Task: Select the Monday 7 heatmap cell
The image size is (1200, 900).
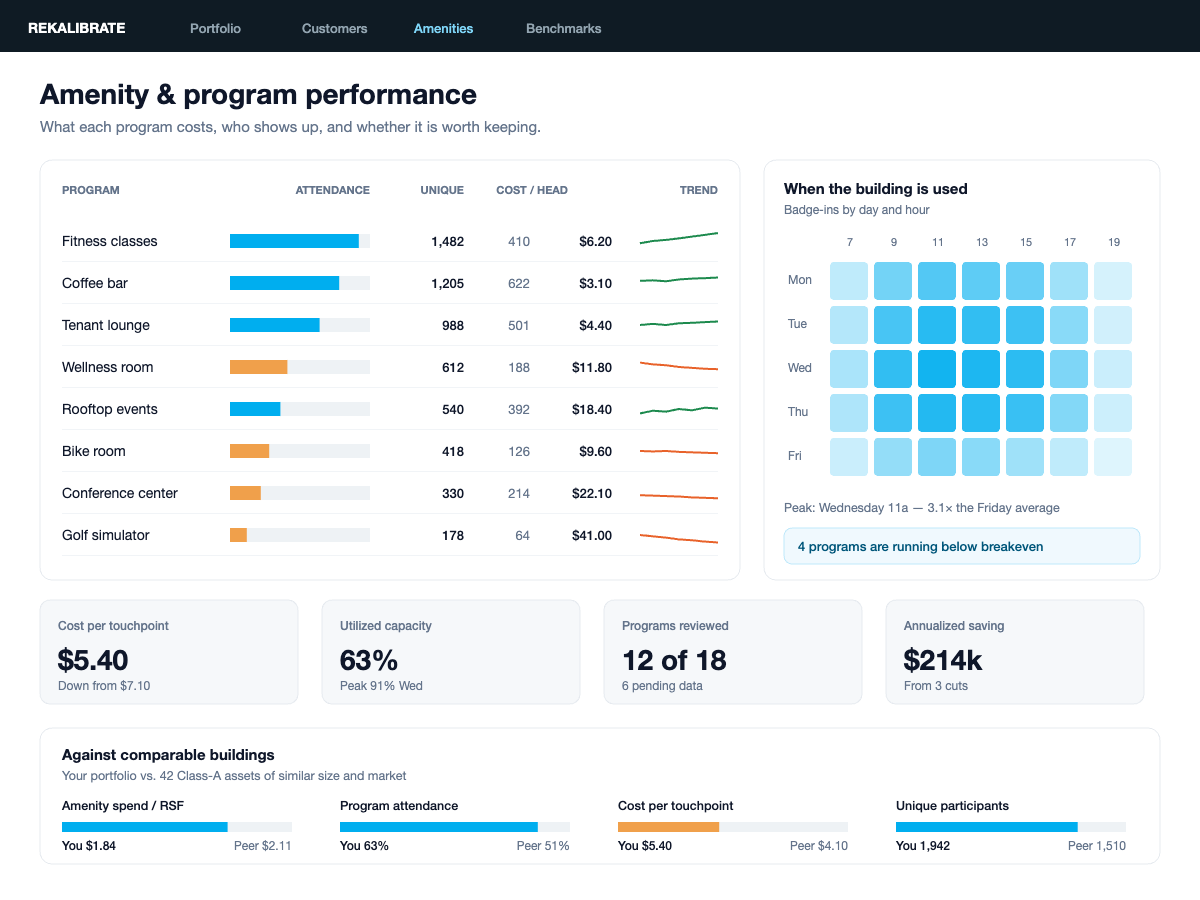Action: click(849, 281)
